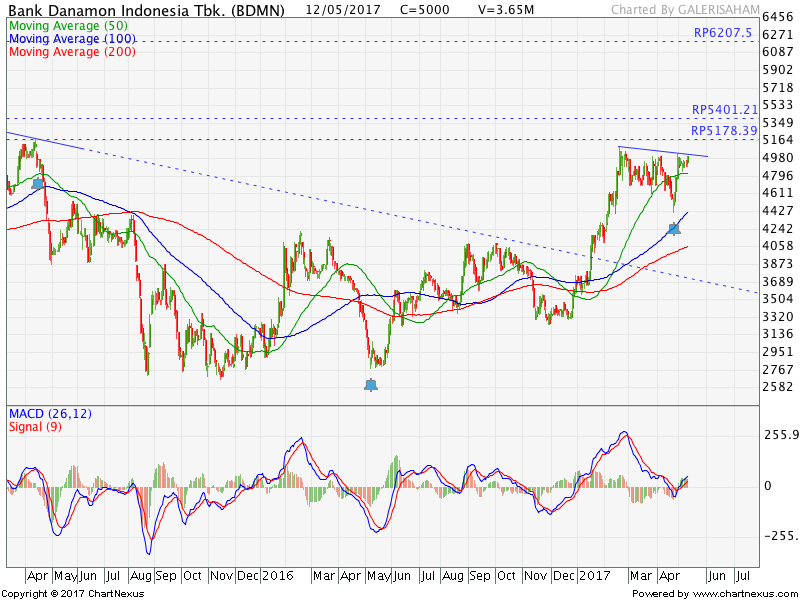Click the bell marker at the chart's far left
Screen dimensions: 800x600
(x=38, y=183)
